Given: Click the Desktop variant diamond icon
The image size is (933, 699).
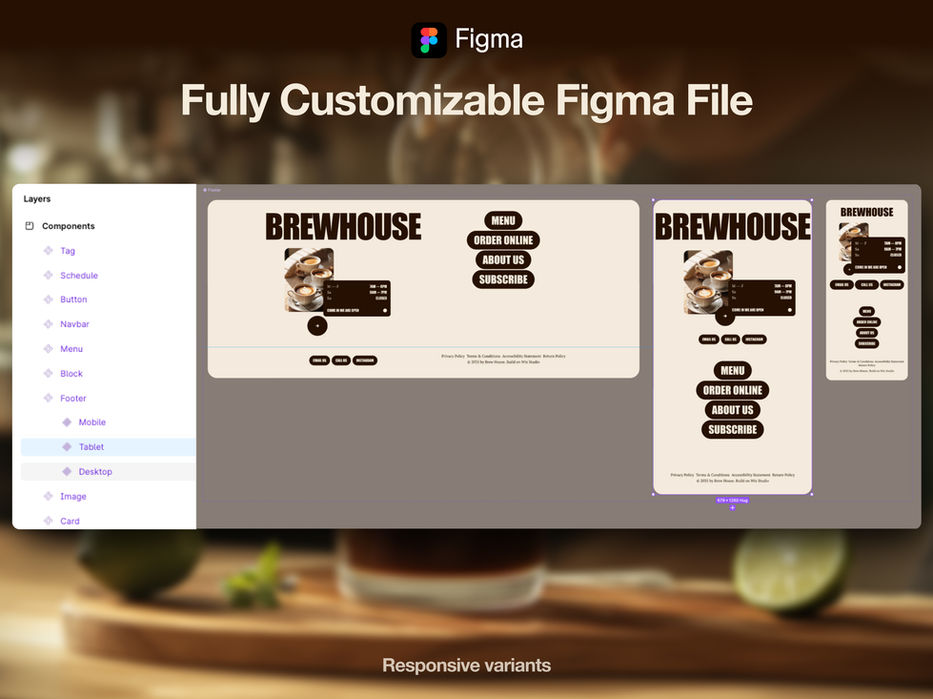Looking at the screenshot, I should (67, 471).
